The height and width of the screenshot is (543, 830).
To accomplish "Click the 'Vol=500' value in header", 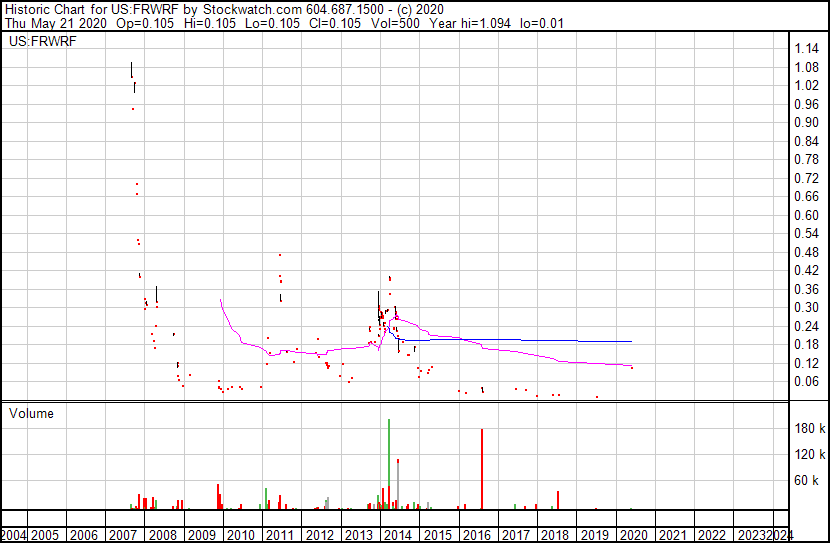I will click(x=395, y=23).
